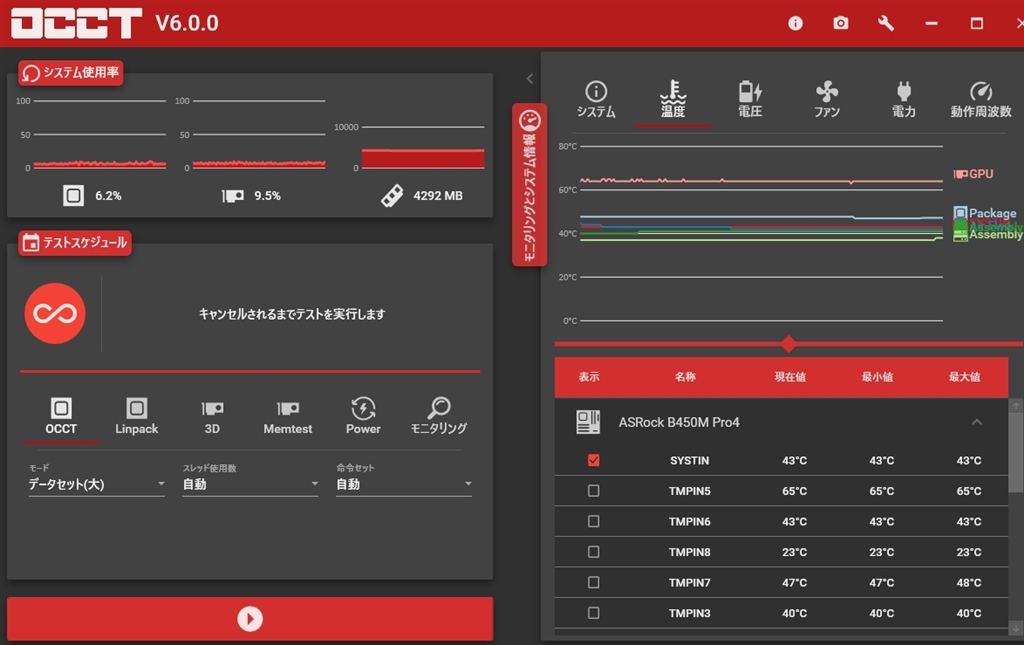Switch to the 電力 power tab
Image resolution: width=1024 pixels, height=645 pixels.
coord(904,99)
